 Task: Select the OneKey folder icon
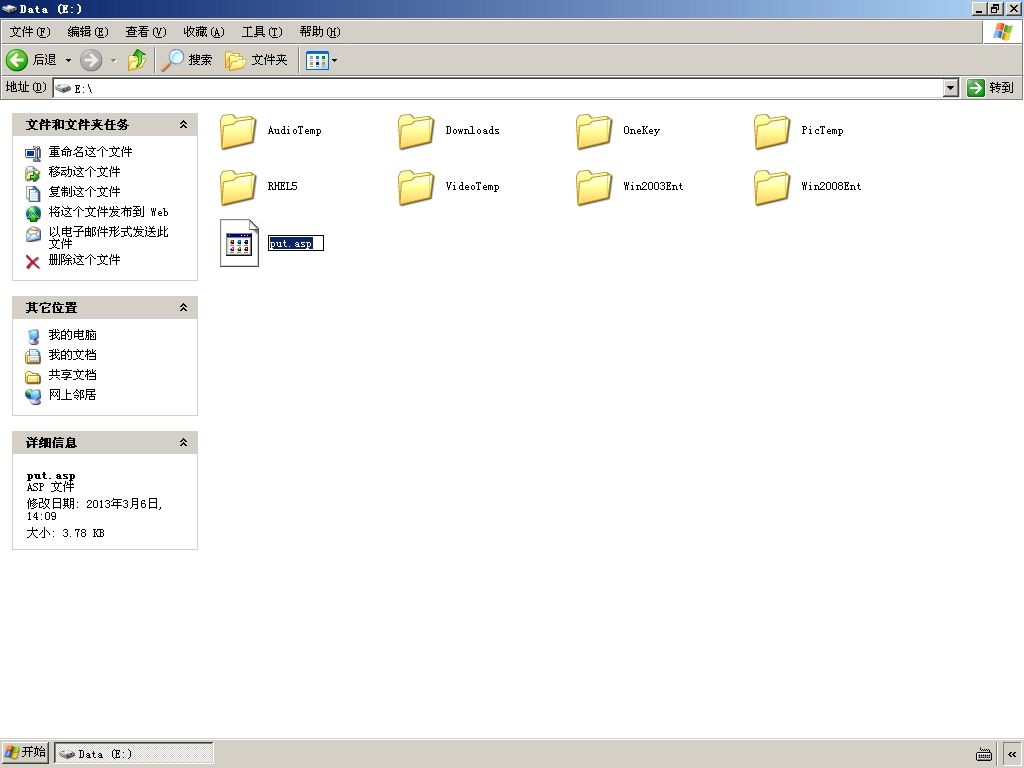point(594,131)
